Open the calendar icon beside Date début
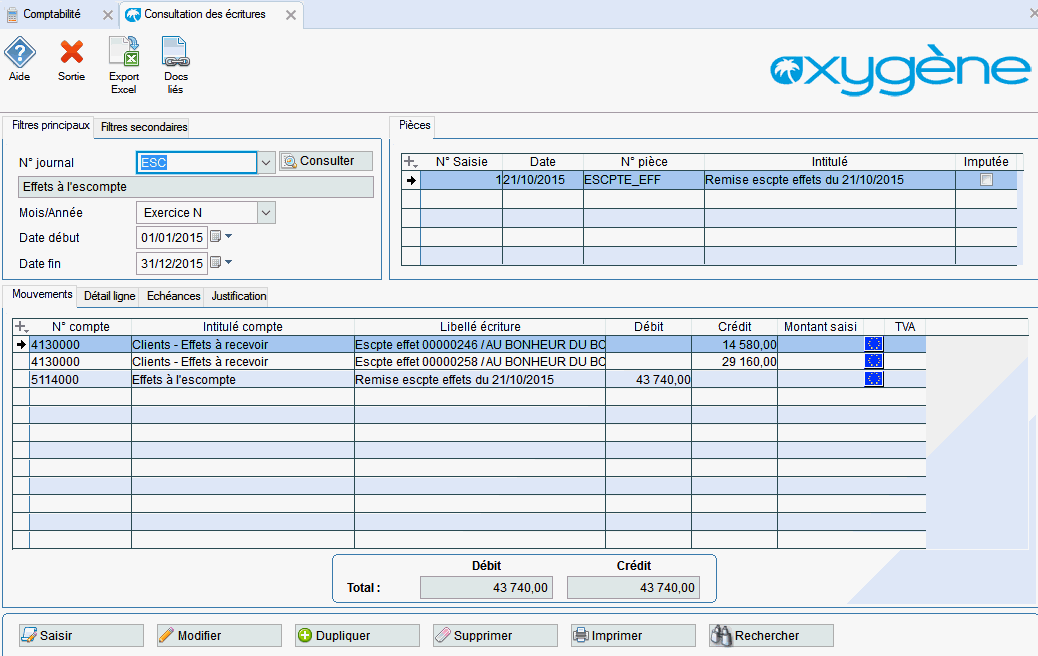 [x=215, y=236]
